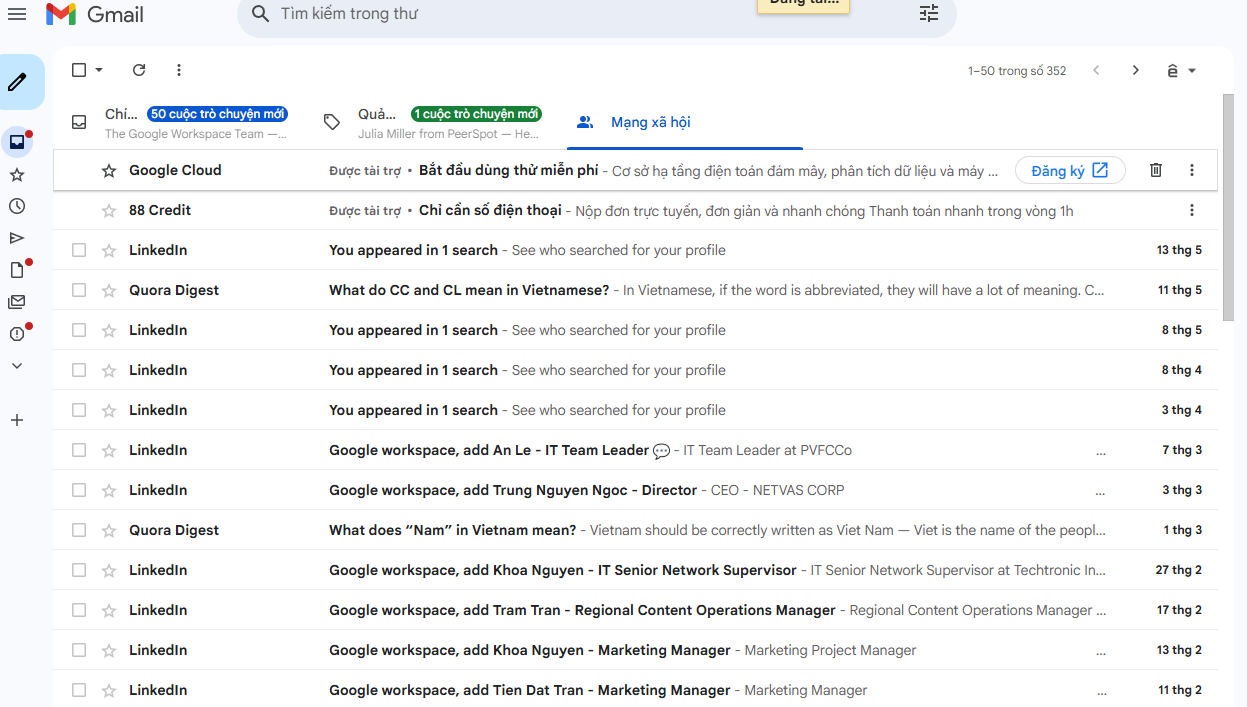Click the create new label plus icon
The image size is (1247, 707).
17,420
